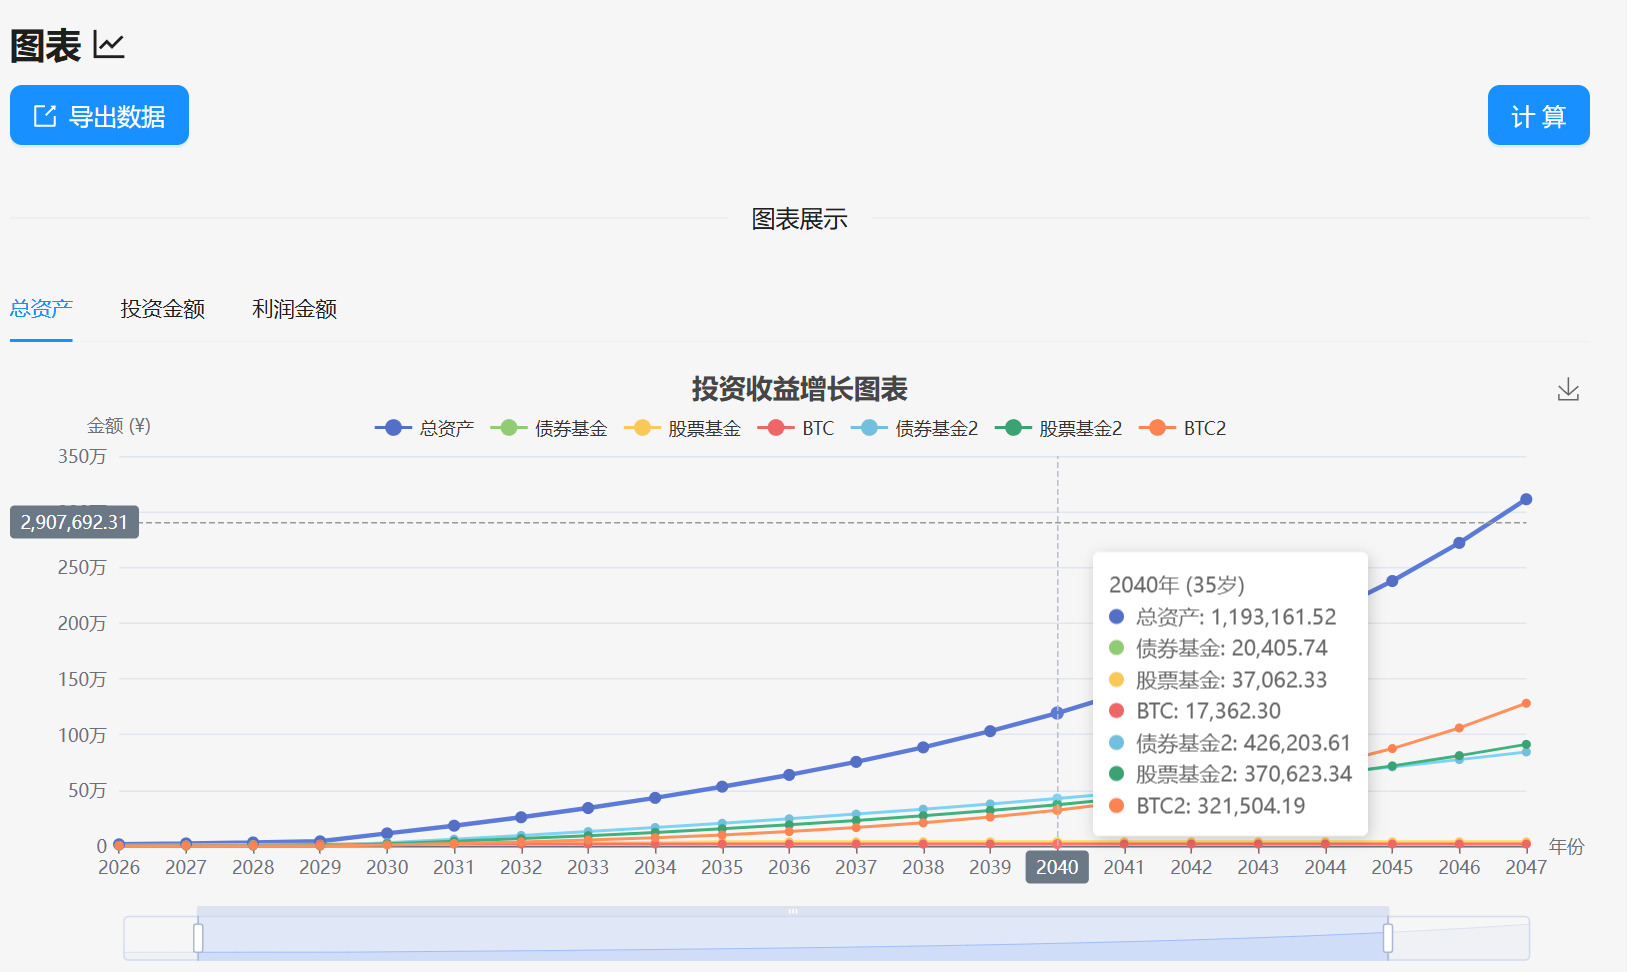Click the 总资产 data point for 2036
This screenshot has width=1627, height=972.
(x=789, y=775)
